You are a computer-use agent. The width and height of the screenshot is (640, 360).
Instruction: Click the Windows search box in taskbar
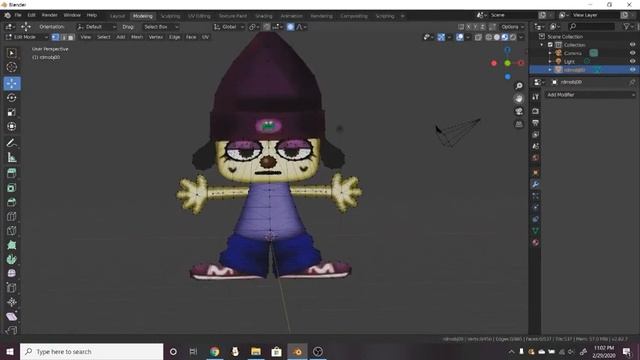[x=91, y=351]
